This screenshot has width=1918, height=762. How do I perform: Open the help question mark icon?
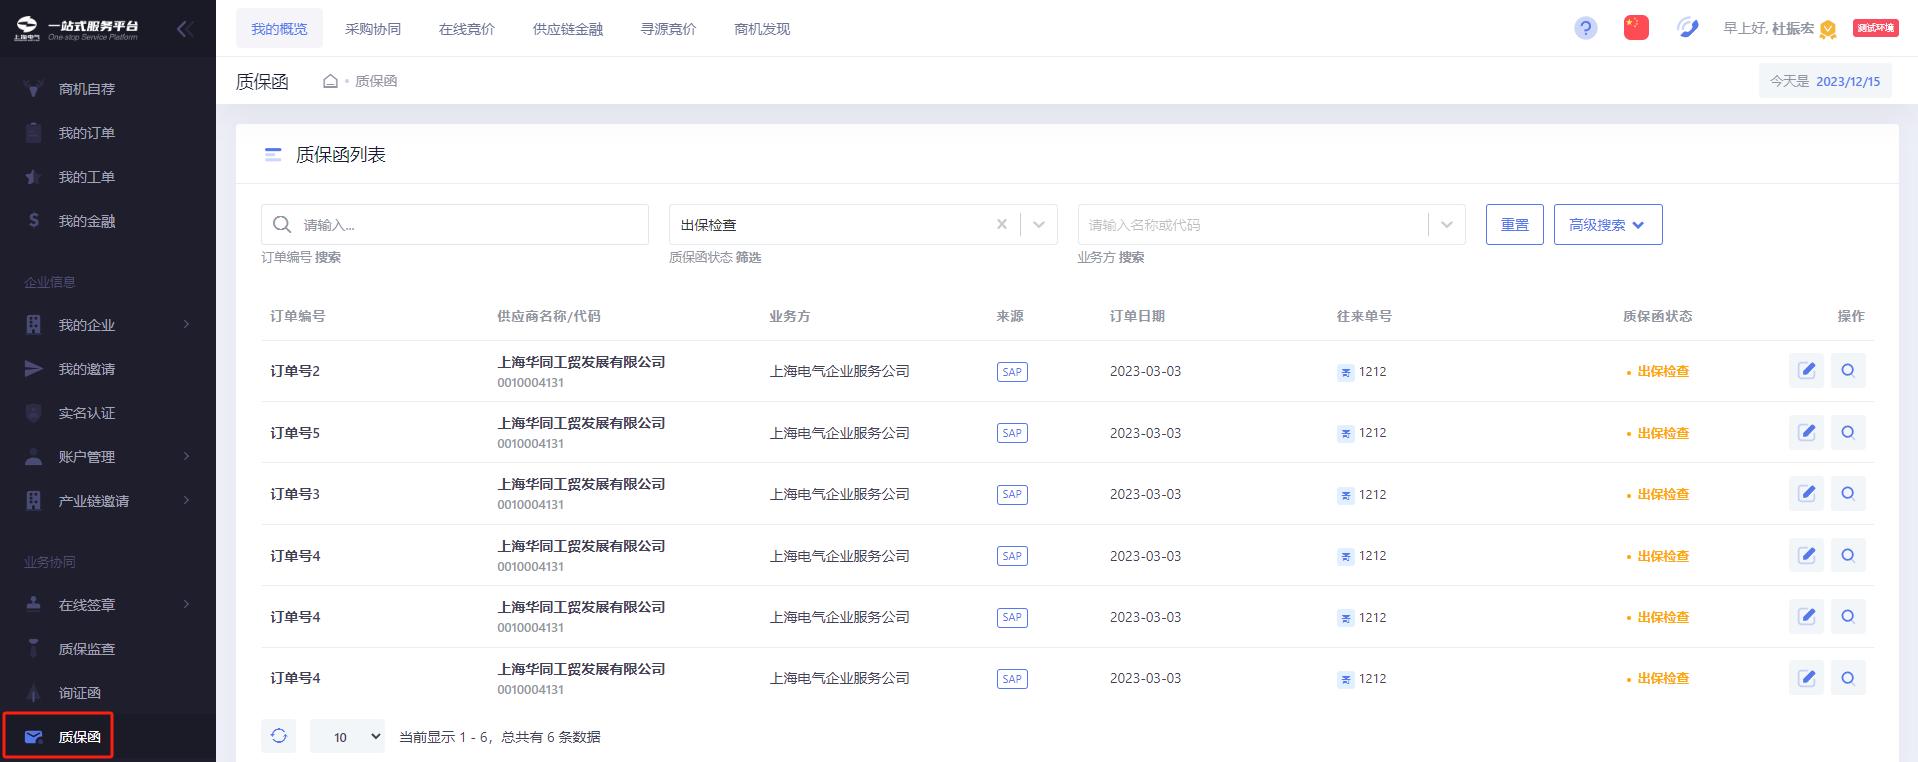tap(1585, 28)
